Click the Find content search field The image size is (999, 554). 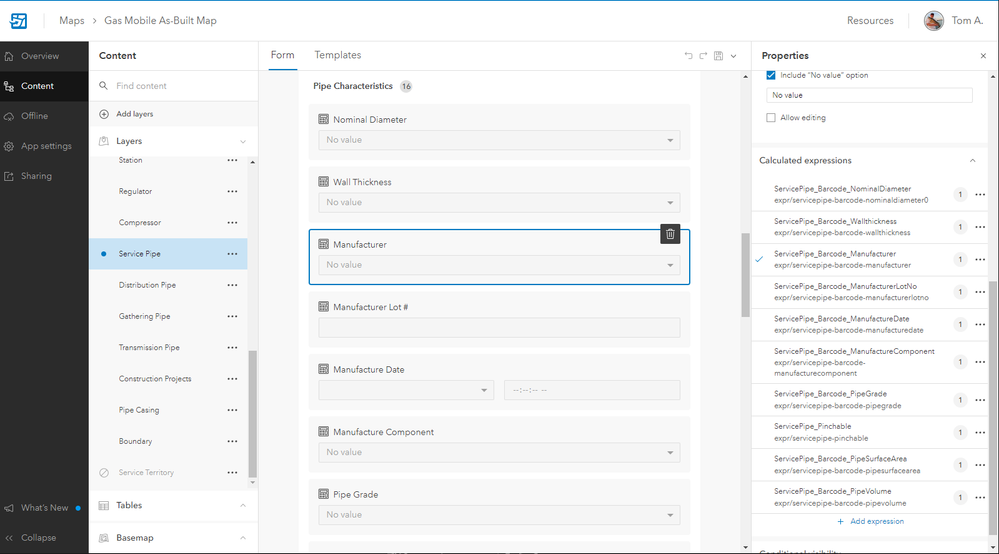(175, 86)
